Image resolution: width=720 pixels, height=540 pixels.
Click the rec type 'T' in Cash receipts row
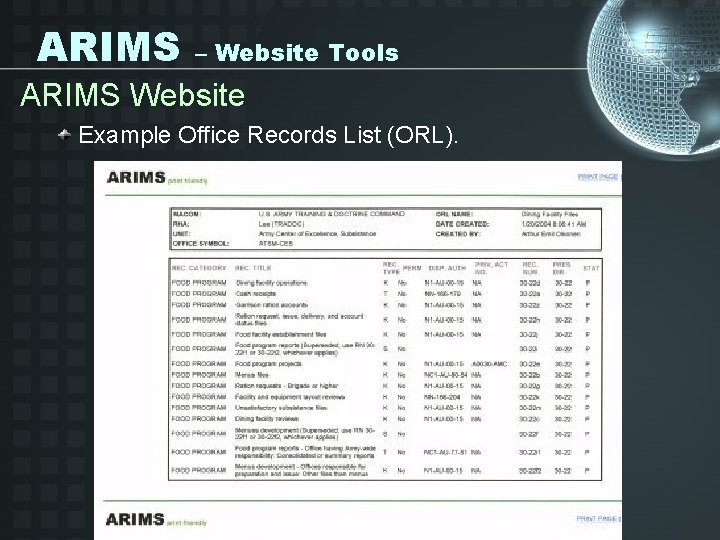pyautogui.click(x=385, y=294)
